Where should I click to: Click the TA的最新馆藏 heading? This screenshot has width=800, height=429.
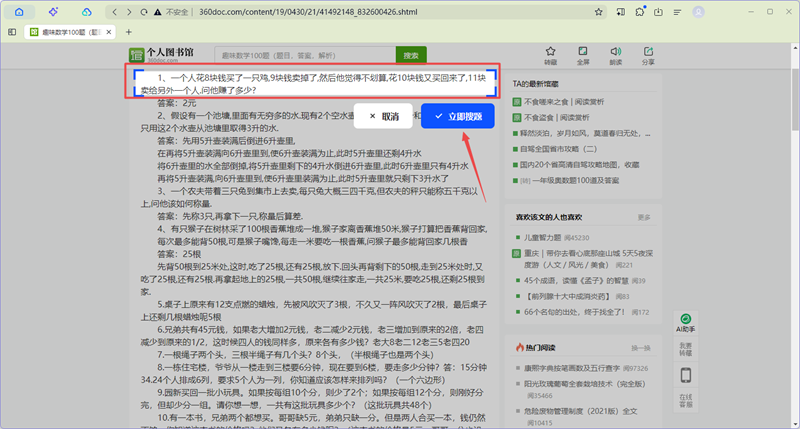pyautogui.click(x=535, y=84)
